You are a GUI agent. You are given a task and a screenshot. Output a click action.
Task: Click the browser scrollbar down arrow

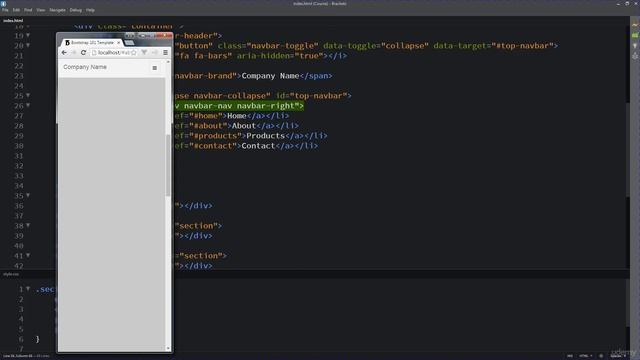(168, 348)
